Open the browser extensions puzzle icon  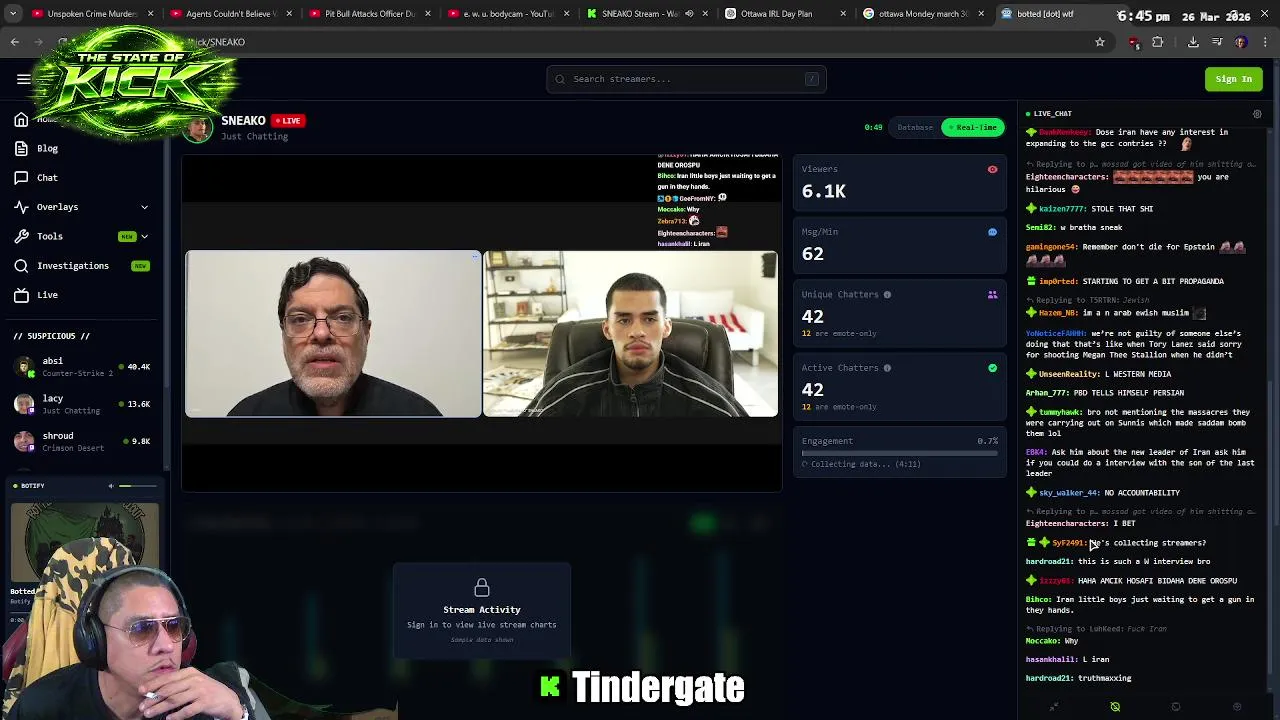coord(1158,42)
